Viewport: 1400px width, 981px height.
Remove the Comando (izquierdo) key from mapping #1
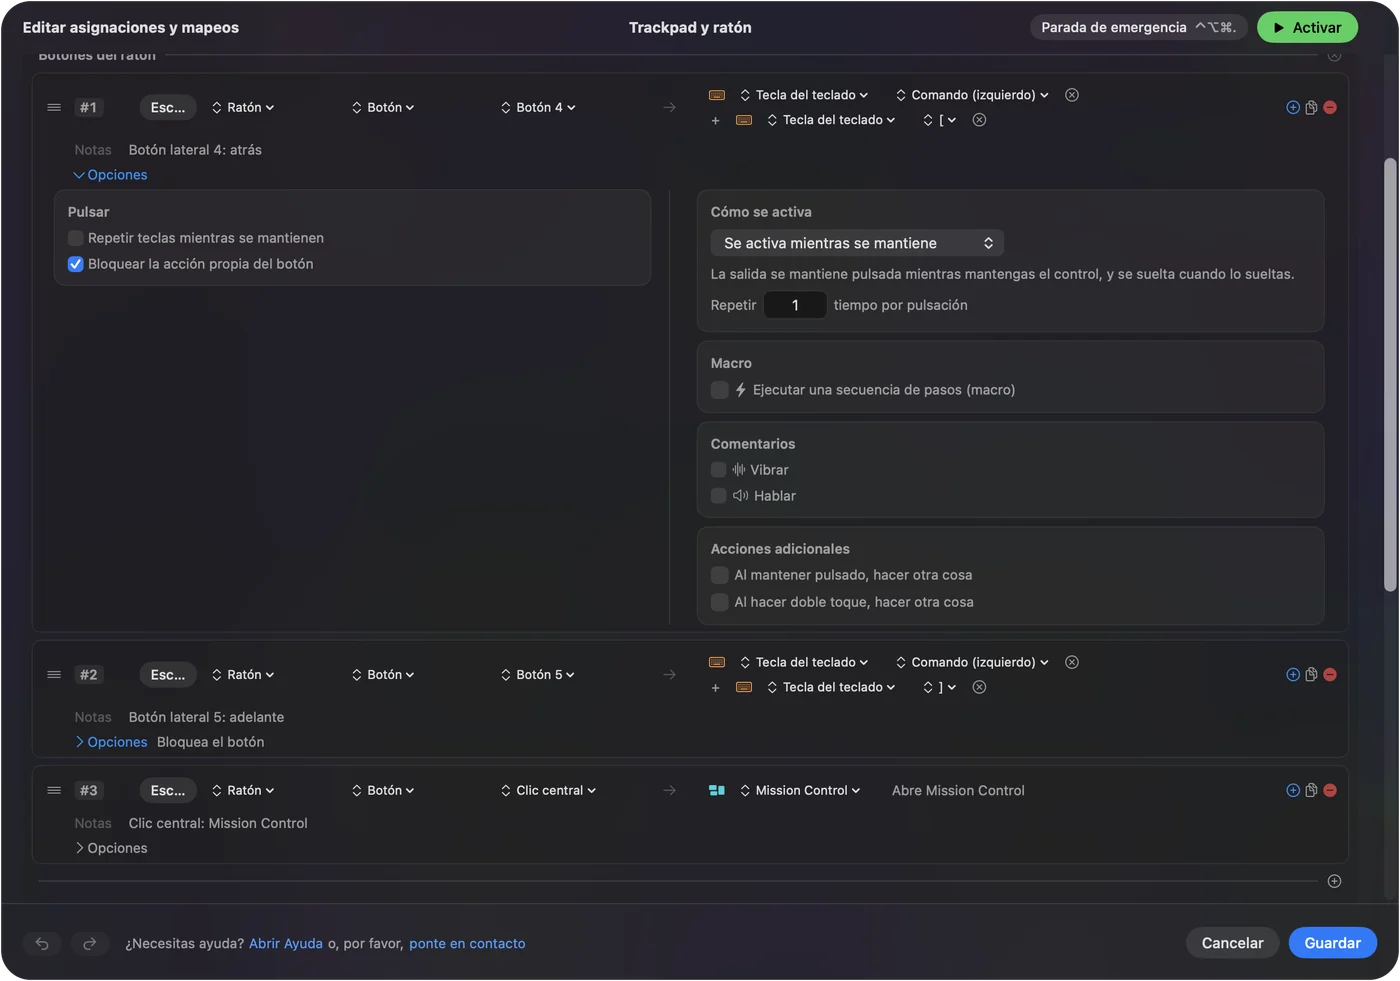[x=1072, y=95]
